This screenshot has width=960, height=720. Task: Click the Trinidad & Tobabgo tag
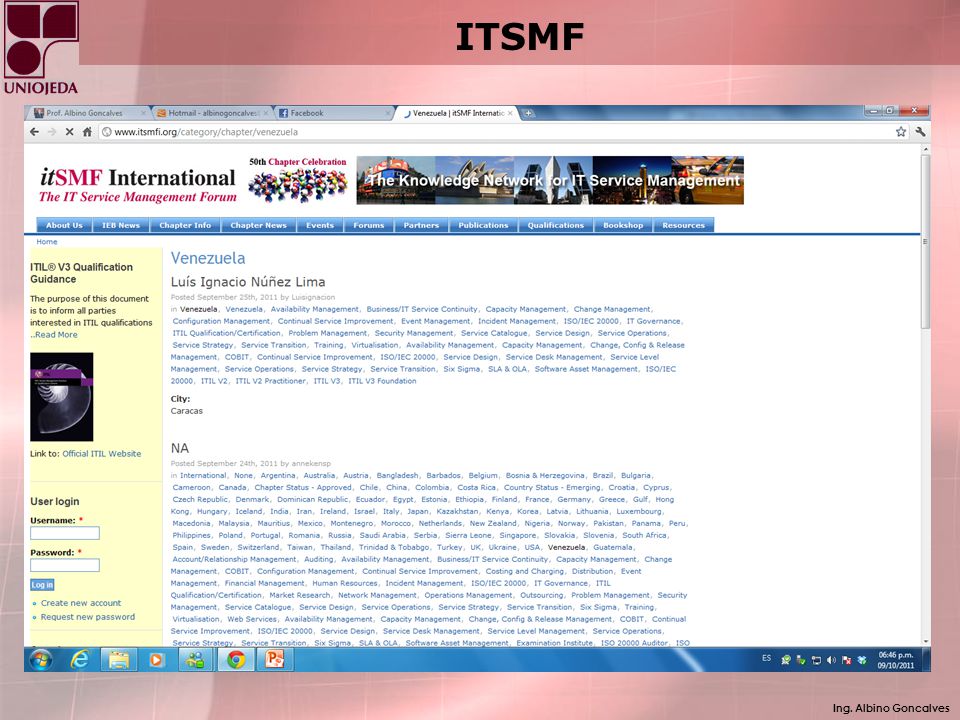[x=394, y=547]
